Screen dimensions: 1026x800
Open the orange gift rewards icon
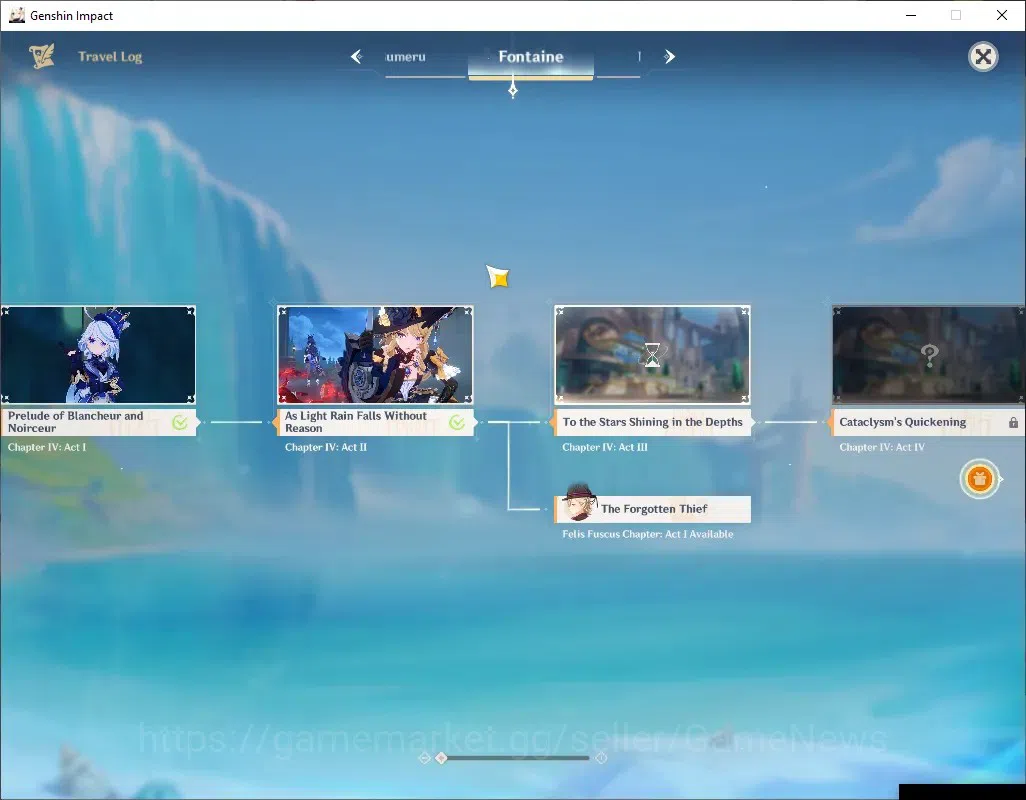[979, 479]
